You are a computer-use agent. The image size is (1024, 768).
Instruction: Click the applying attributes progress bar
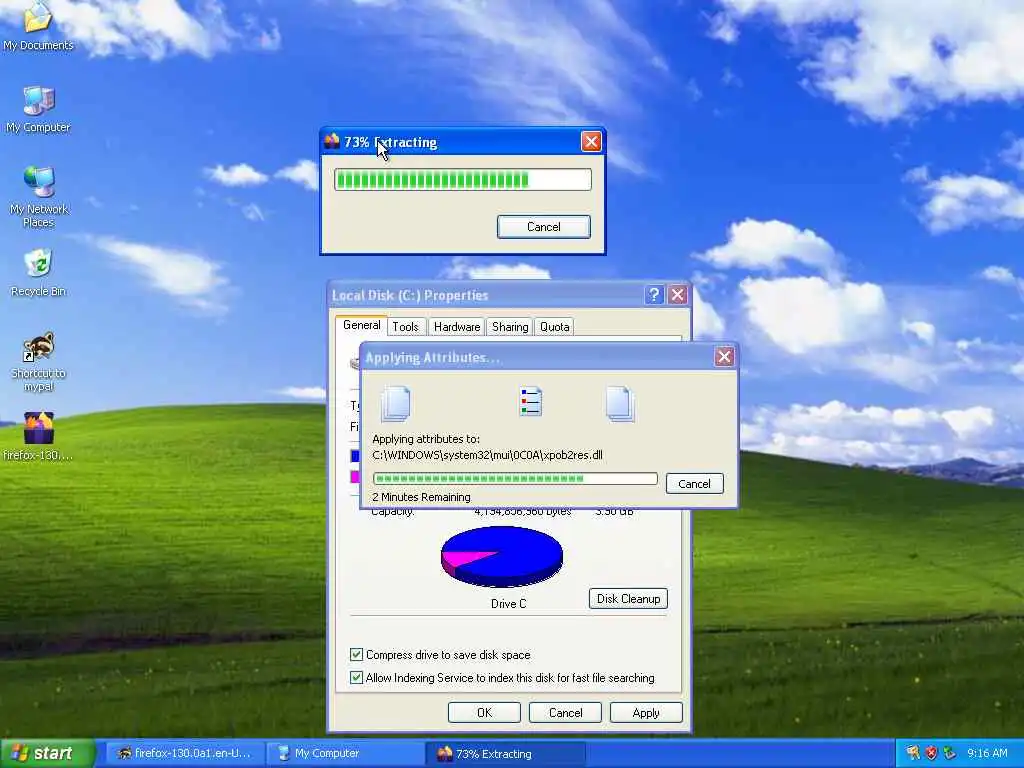[x=515, y=479]
